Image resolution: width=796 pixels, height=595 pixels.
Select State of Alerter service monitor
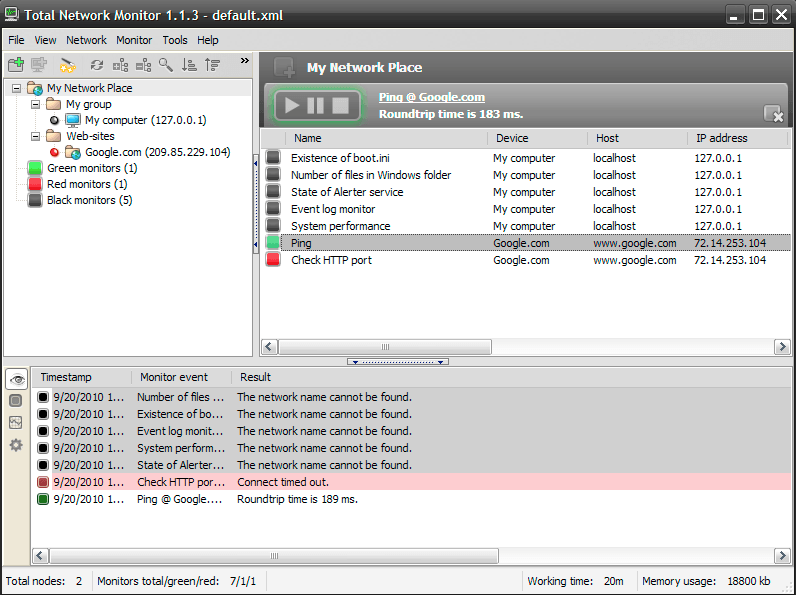[x=347, y=192]
